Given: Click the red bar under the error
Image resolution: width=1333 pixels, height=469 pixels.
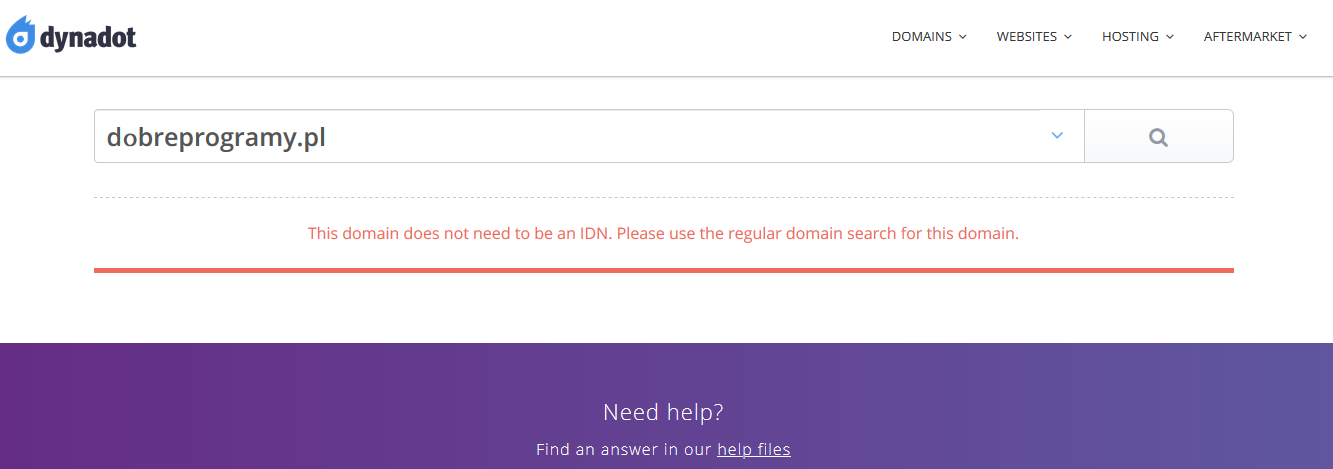Looking at the screenshot, I should (x=663, y=270).
